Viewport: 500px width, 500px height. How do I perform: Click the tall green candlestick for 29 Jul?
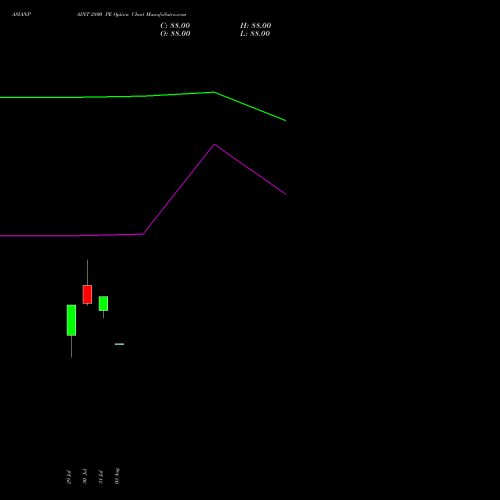pos(71,320)
